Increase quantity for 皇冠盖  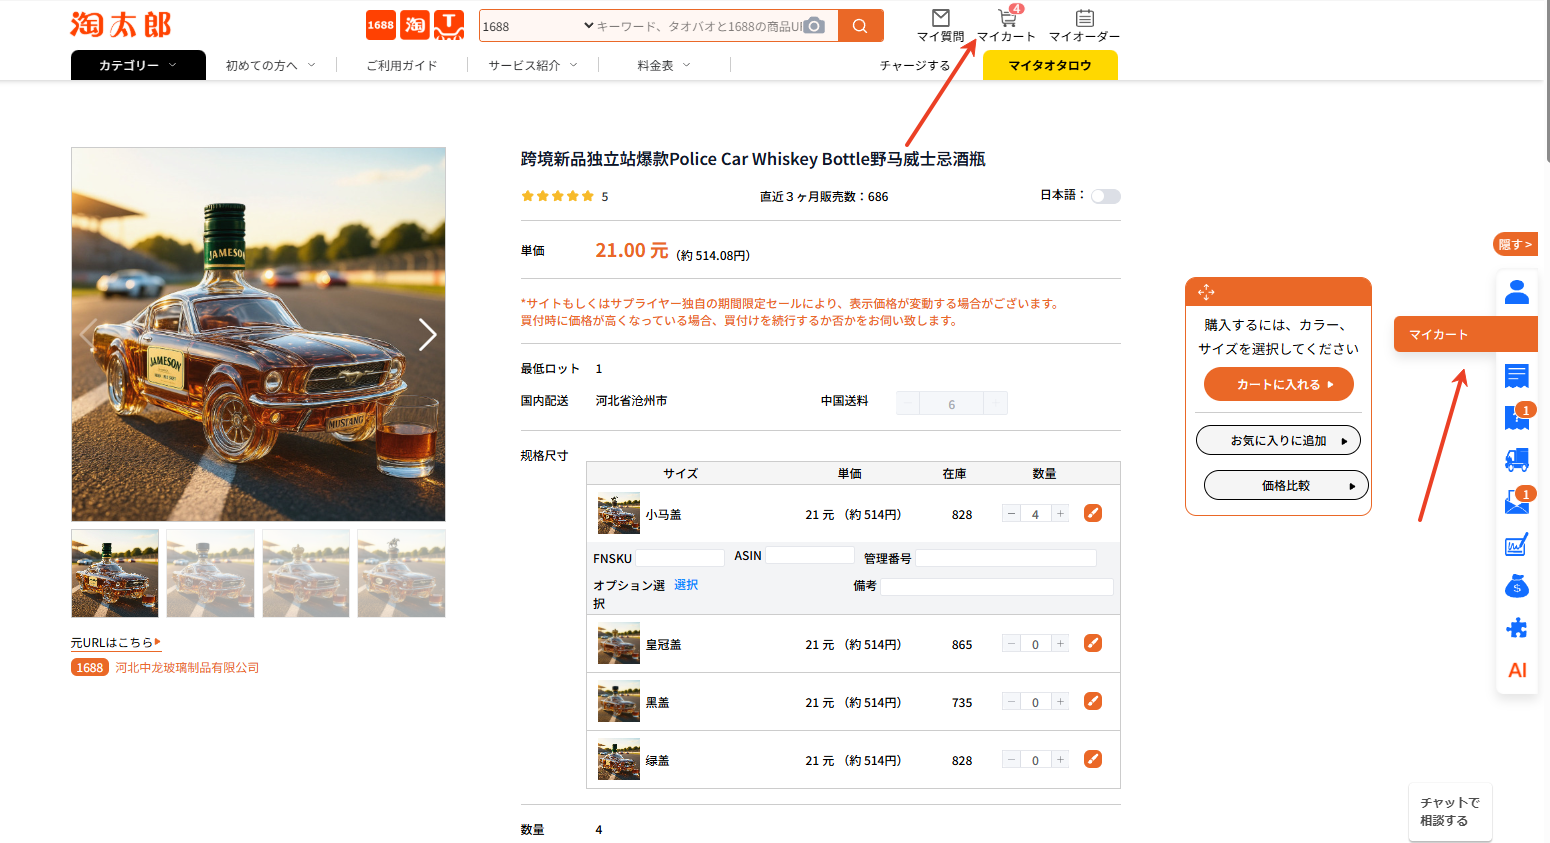pos(1060,644)
